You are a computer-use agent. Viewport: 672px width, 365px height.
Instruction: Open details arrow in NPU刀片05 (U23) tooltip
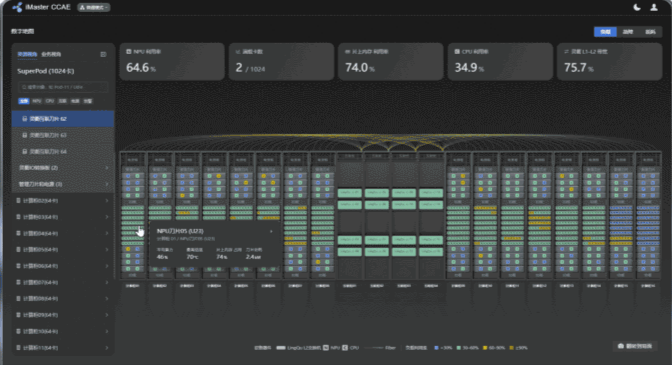271,231
